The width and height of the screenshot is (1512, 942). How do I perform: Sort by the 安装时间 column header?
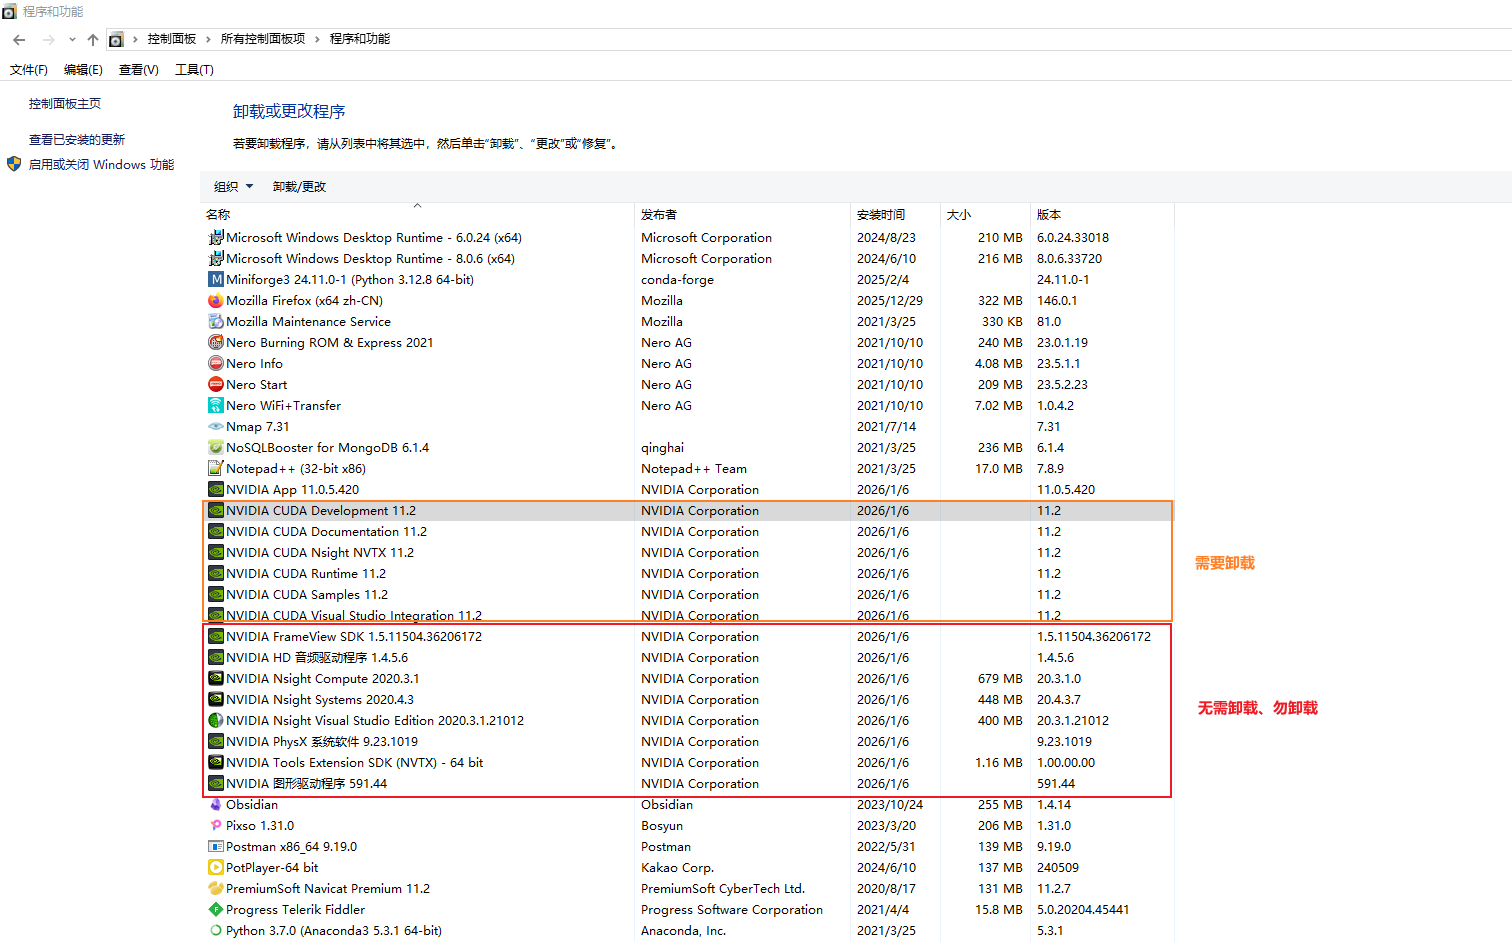click(x=896, y=215)
